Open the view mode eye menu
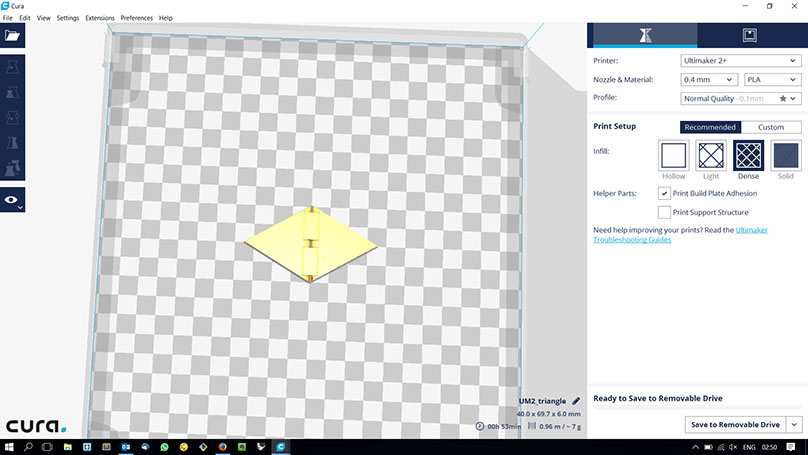This screenshot has height=455, width=808. (x=12, y=200)
